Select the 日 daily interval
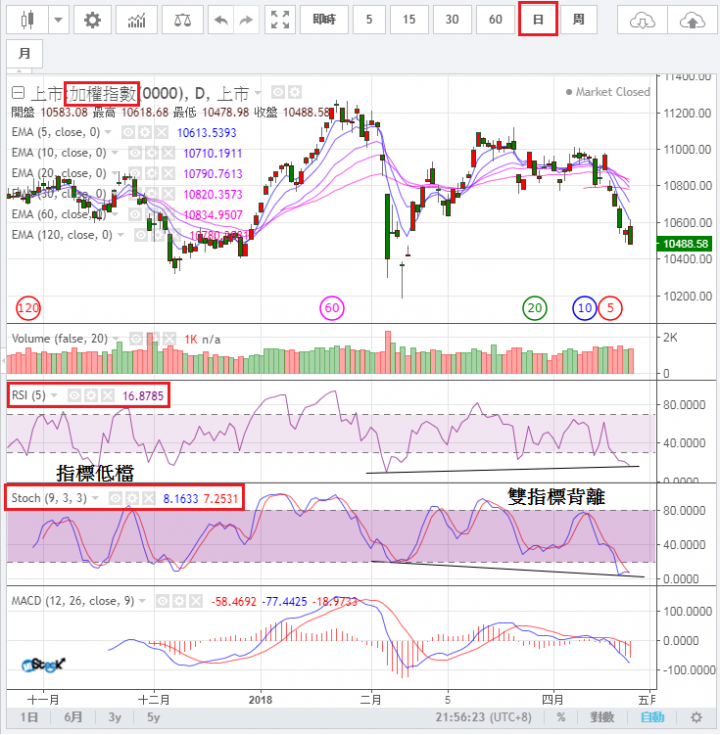This screenshot has height=735, width=720. point(538,20)
